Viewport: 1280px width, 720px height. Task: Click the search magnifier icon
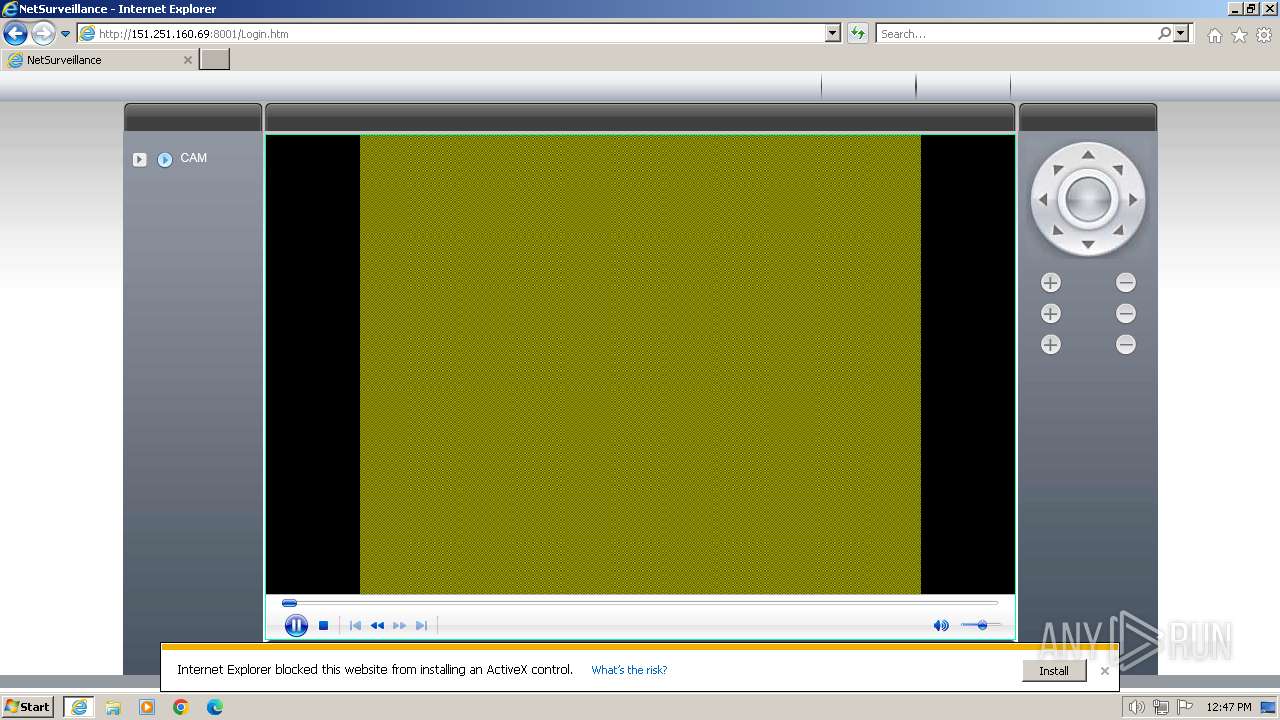(1164, 33)
